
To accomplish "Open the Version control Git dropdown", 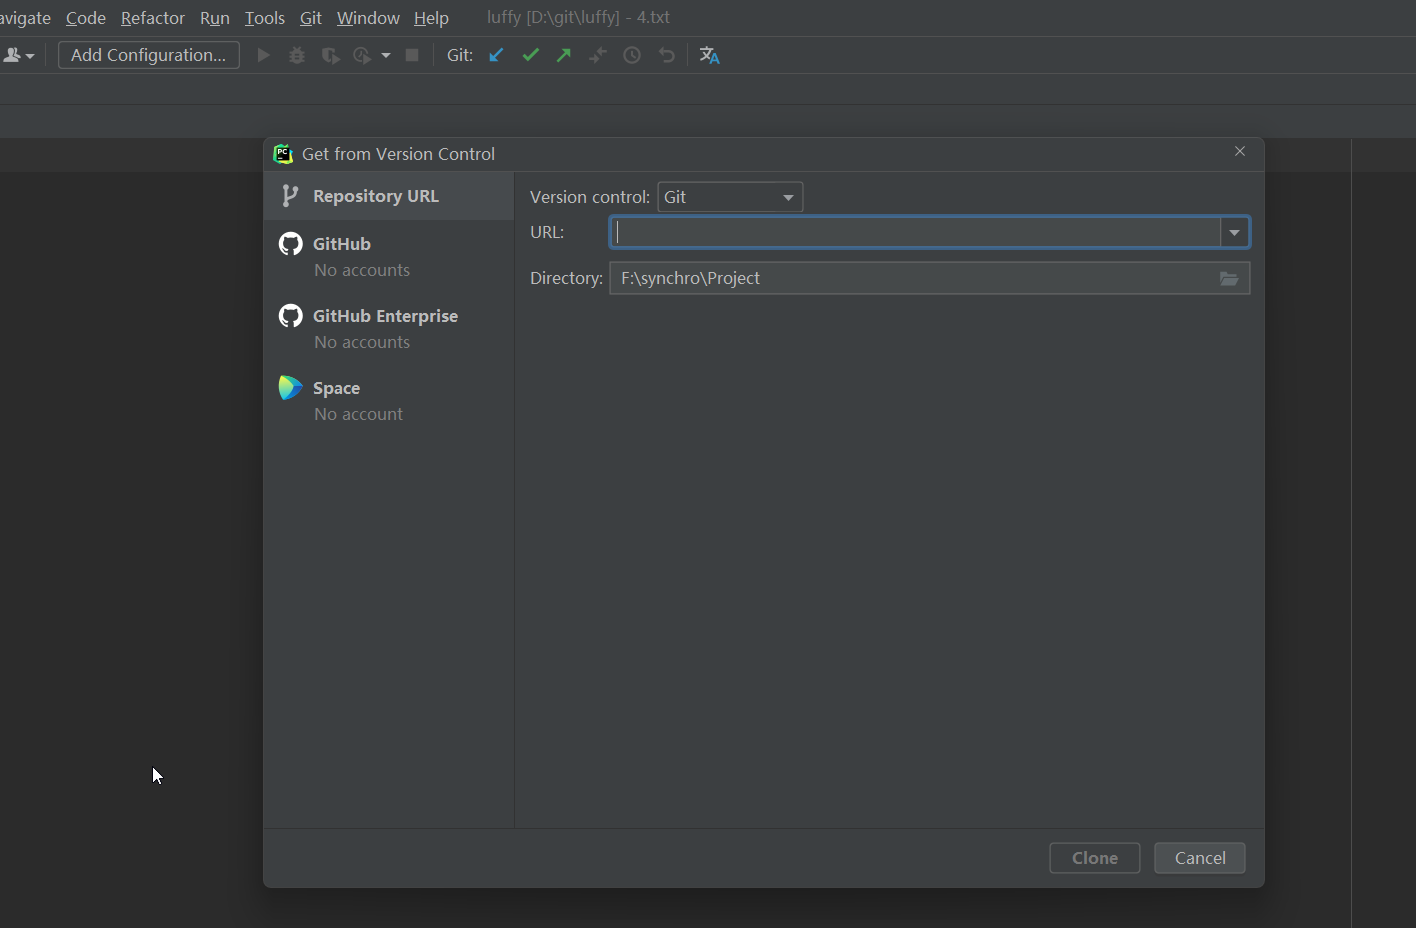I will (730, 197).
